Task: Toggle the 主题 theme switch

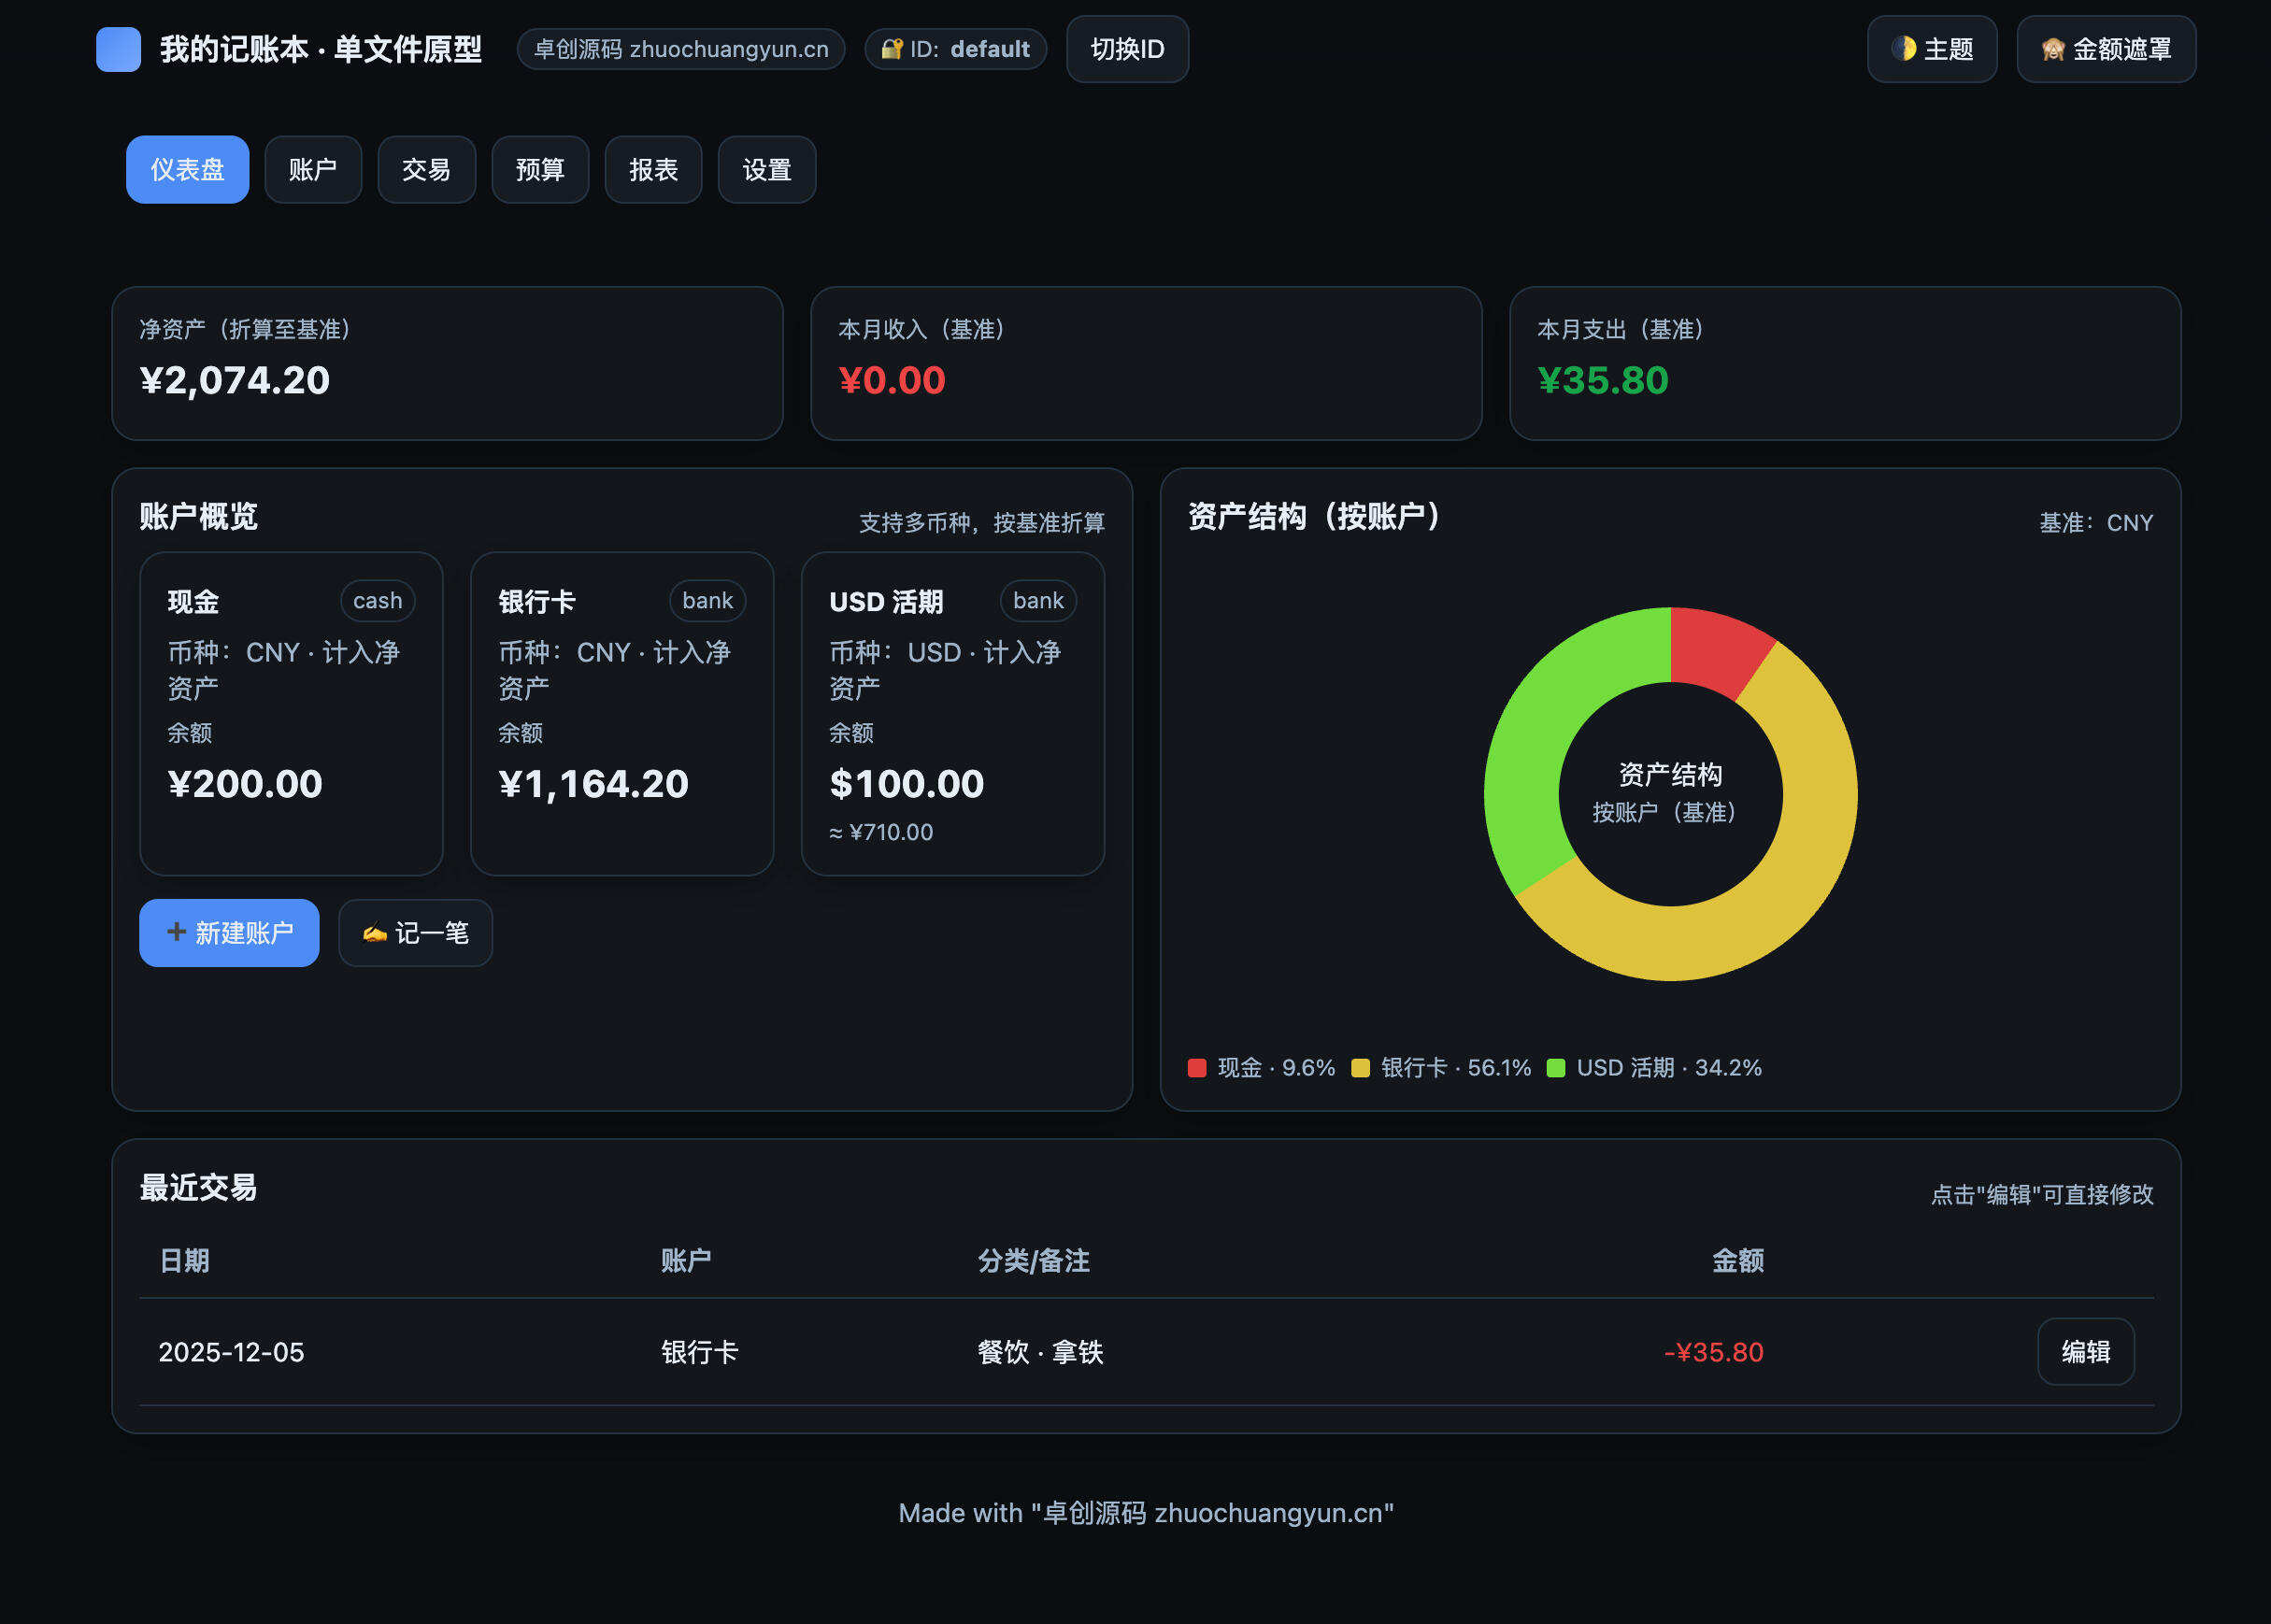Action: tap(1931, 48)
